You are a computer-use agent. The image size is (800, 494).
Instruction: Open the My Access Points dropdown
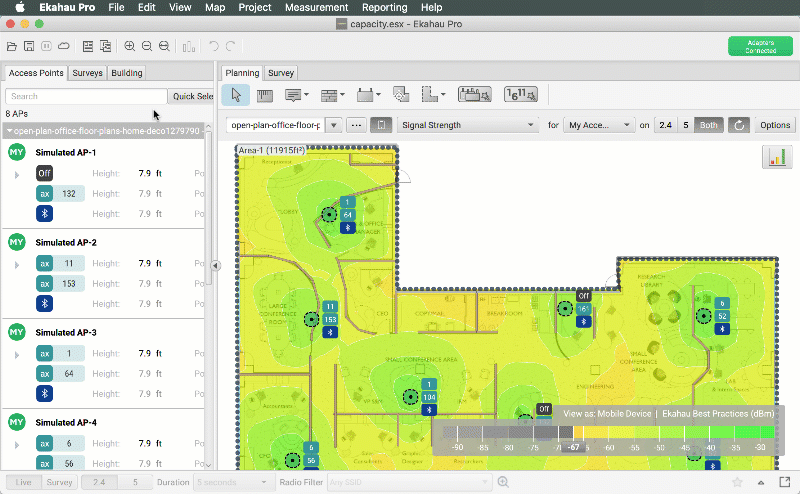point(598,125)
